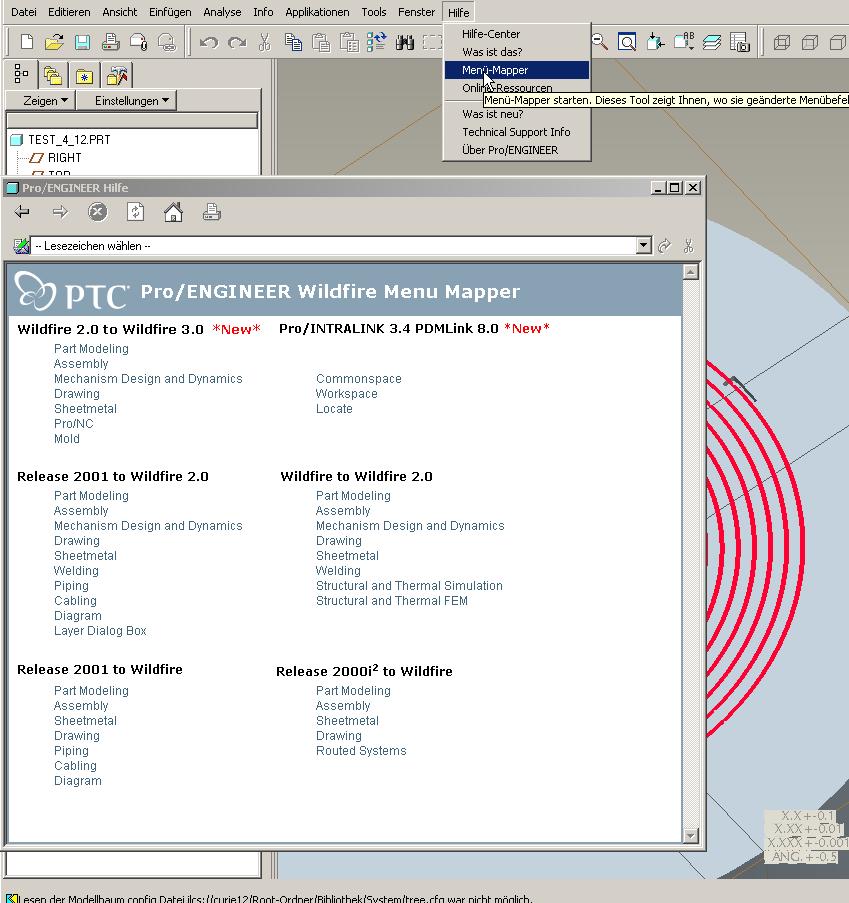849x903 pixels.
Task: Open the Workspace link
Action: (x=346, y=394)
